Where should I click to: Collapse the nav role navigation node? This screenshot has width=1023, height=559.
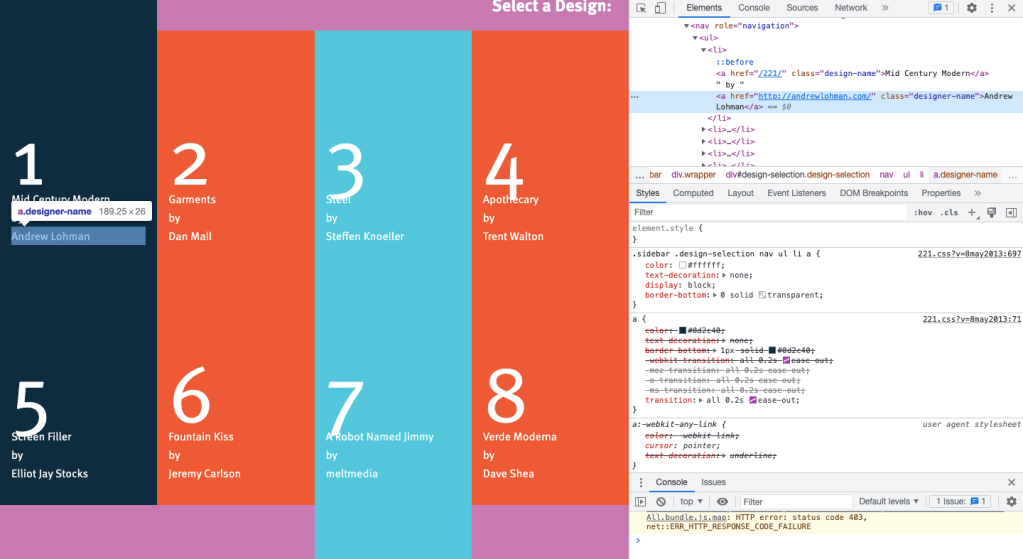(687, 26)
